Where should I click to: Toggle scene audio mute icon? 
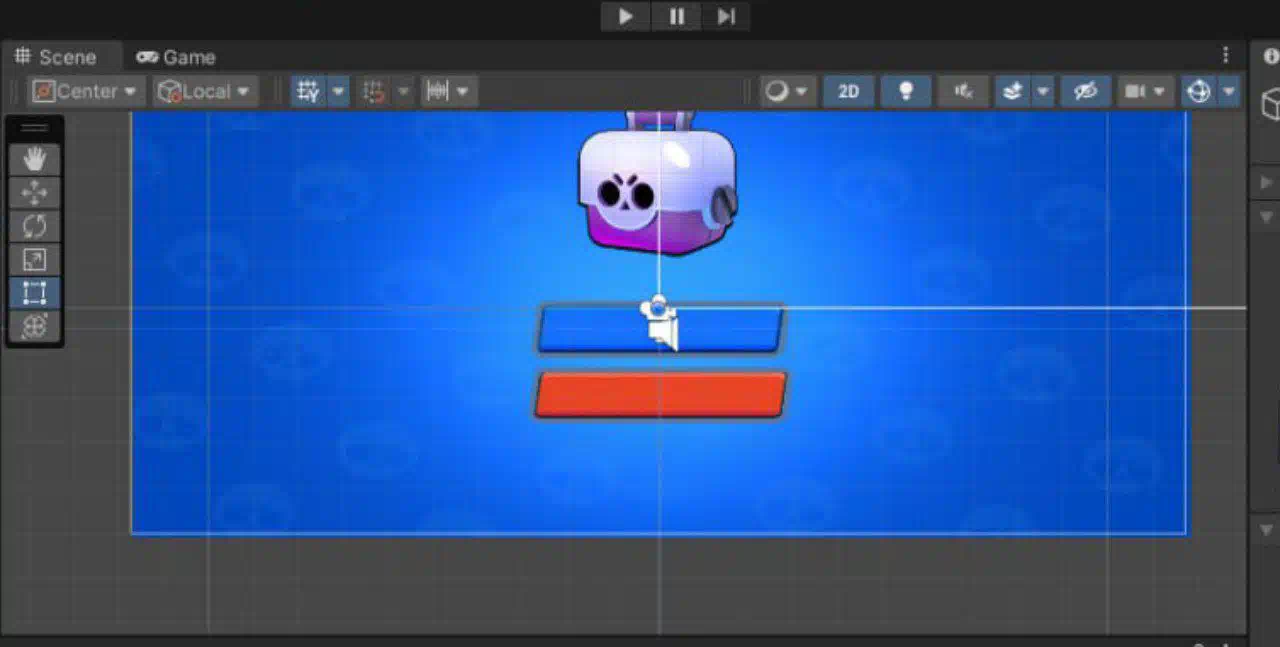point(964,91)
